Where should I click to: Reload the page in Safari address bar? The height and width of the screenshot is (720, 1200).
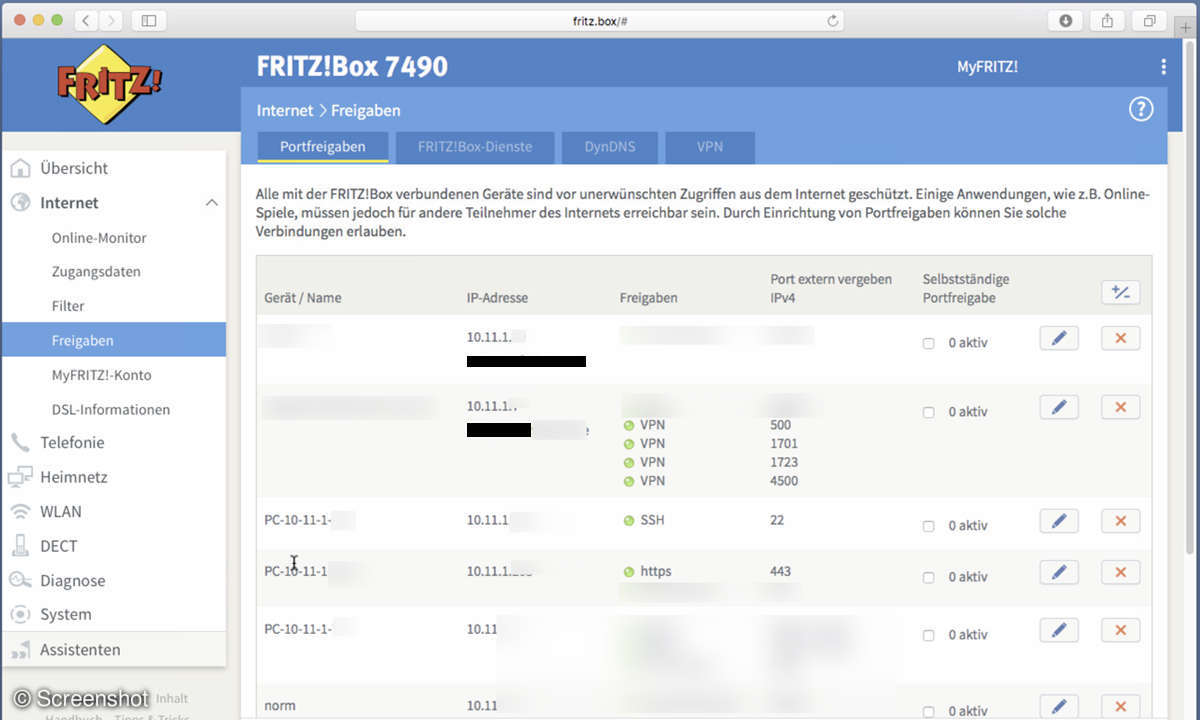tap(832, 20)
